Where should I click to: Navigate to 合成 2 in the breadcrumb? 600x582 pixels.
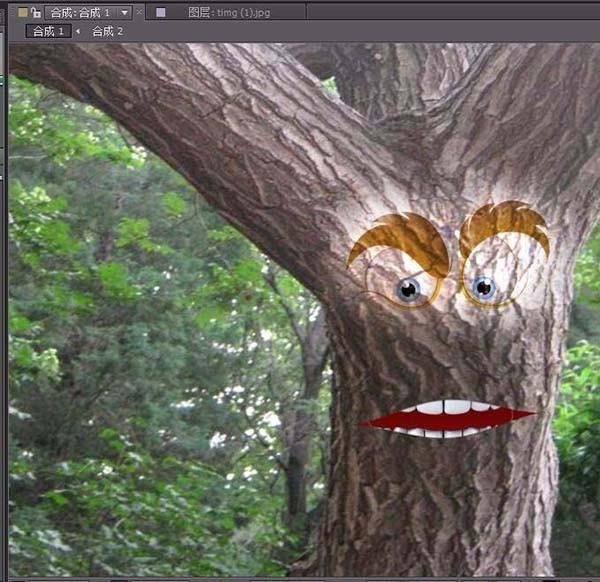coord(108,31)
